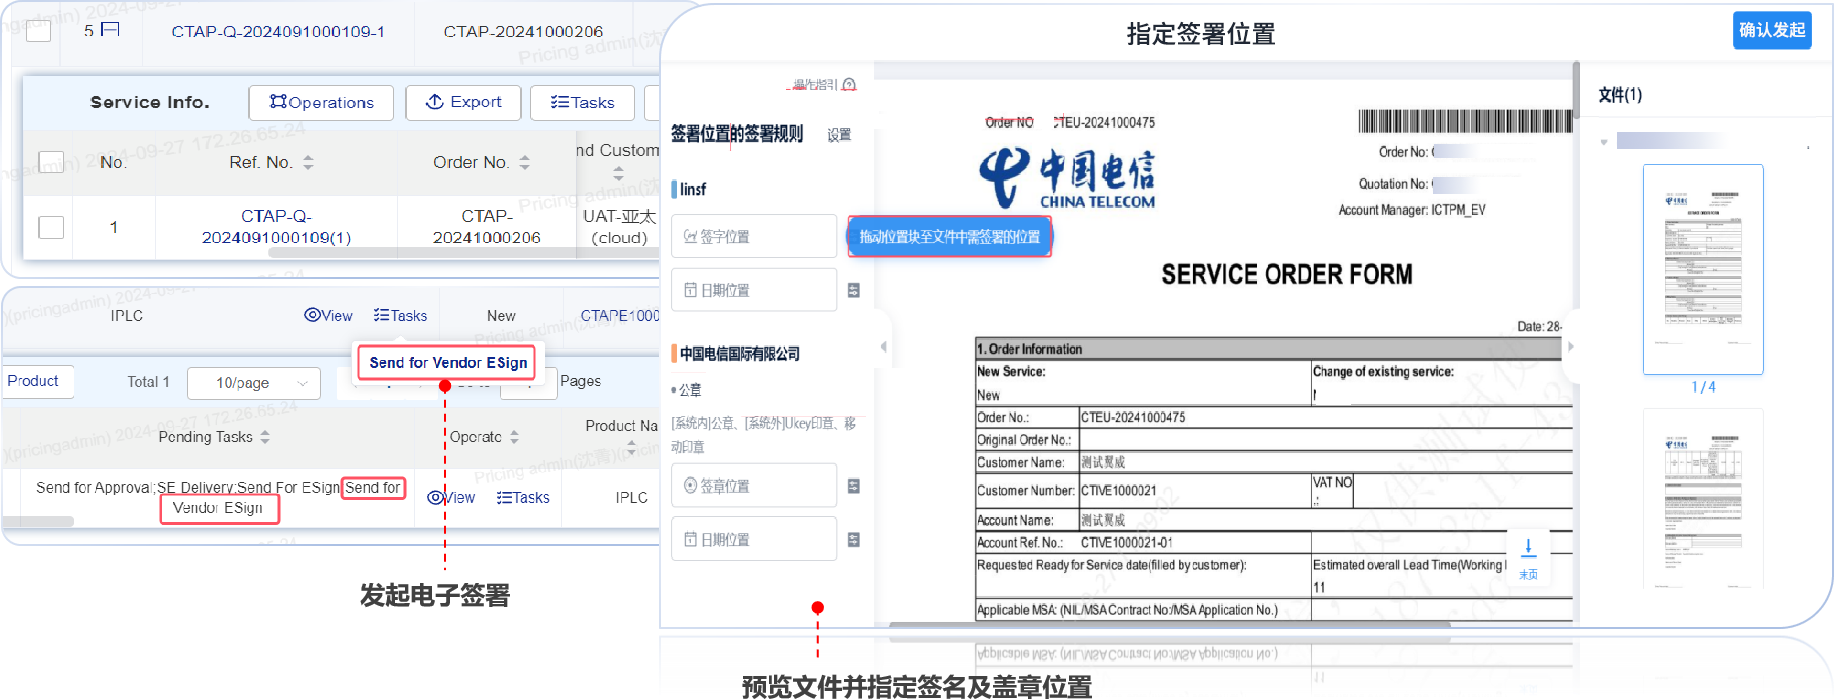Switch to the Product tab
This screenshot has width=1835, height=699.
(x=34, y=381)
